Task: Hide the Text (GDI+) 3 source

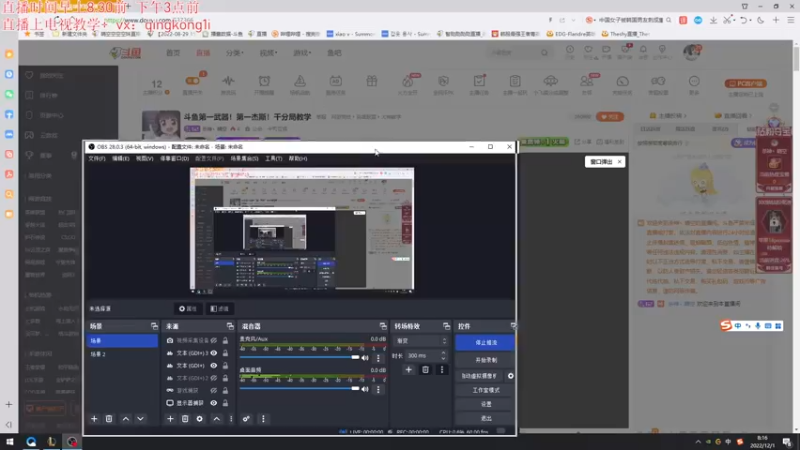Action: (x=214, y=353)
